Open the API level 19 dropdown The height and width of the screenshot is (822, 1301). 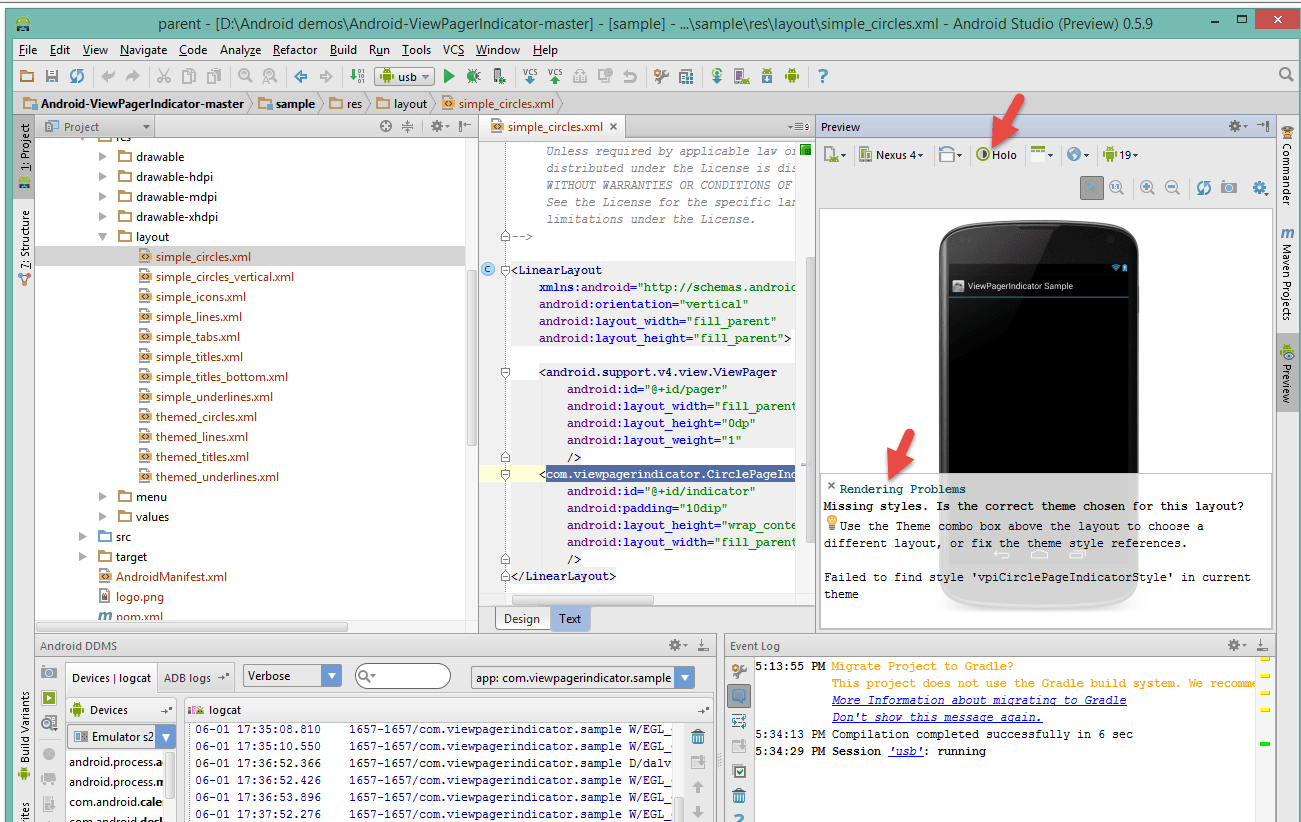1120,155
